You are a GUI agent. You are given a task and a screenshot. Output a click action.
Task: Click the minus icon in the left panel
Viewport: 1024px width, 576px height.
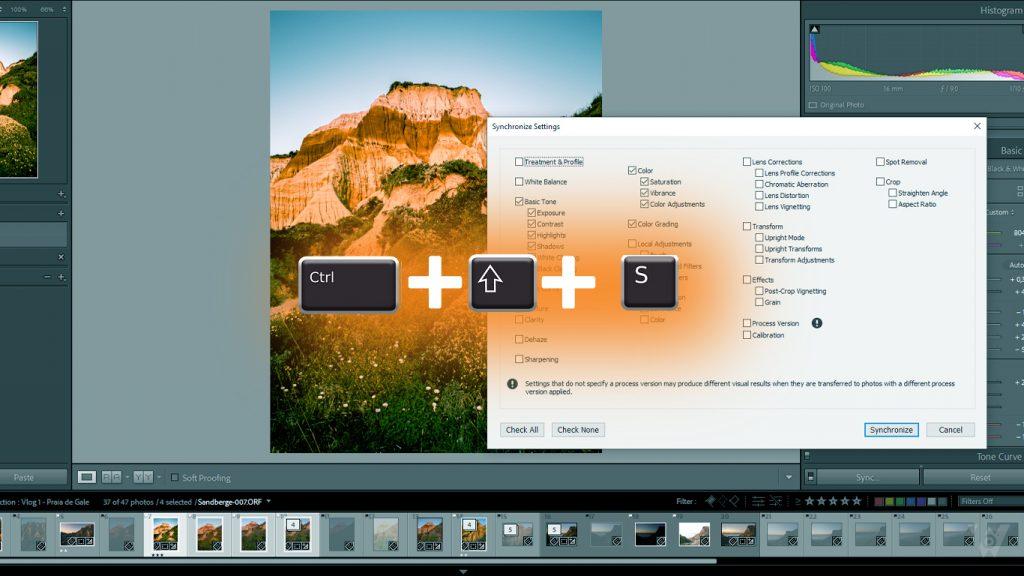pos(47,277)
